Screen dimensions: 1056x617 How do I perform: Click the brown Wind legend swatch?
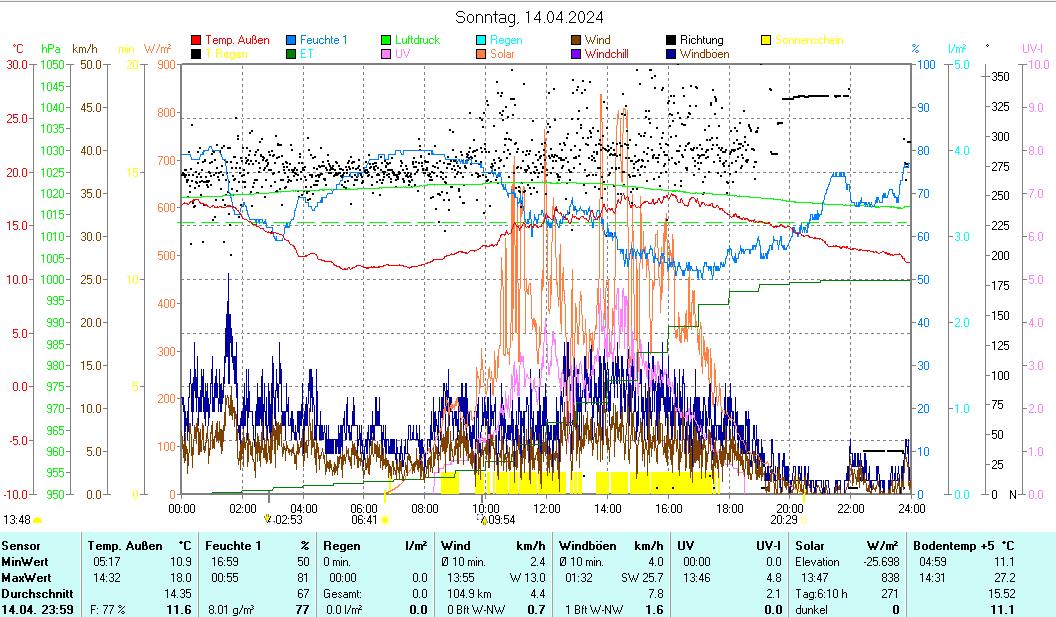[576, 40]
